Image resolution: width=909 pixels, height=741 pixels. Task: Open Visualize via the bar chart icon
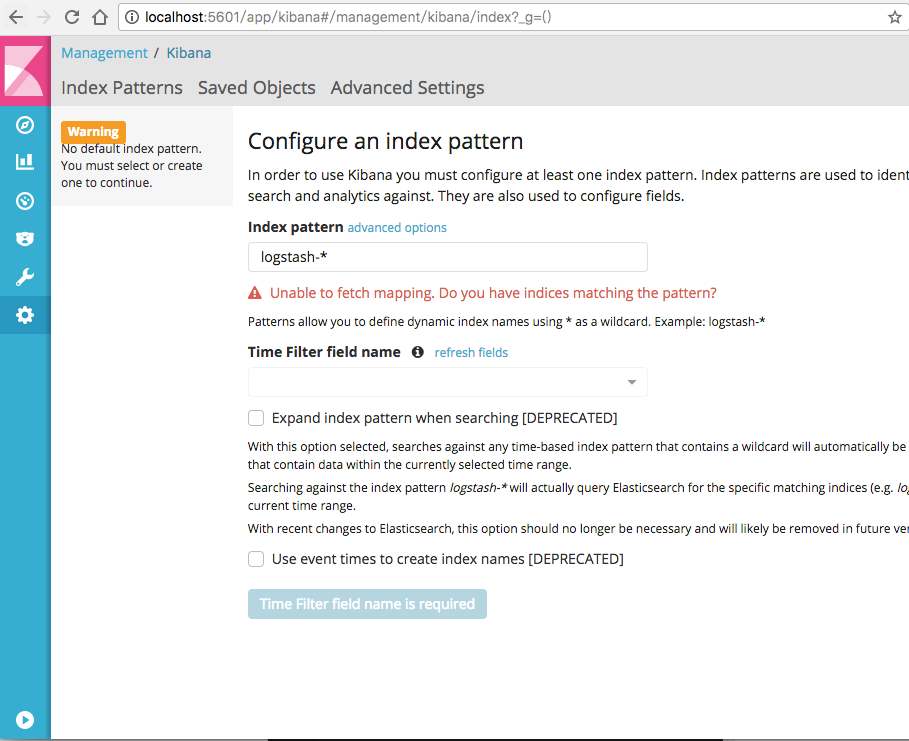pyautogui.click(x=25, y=162)
